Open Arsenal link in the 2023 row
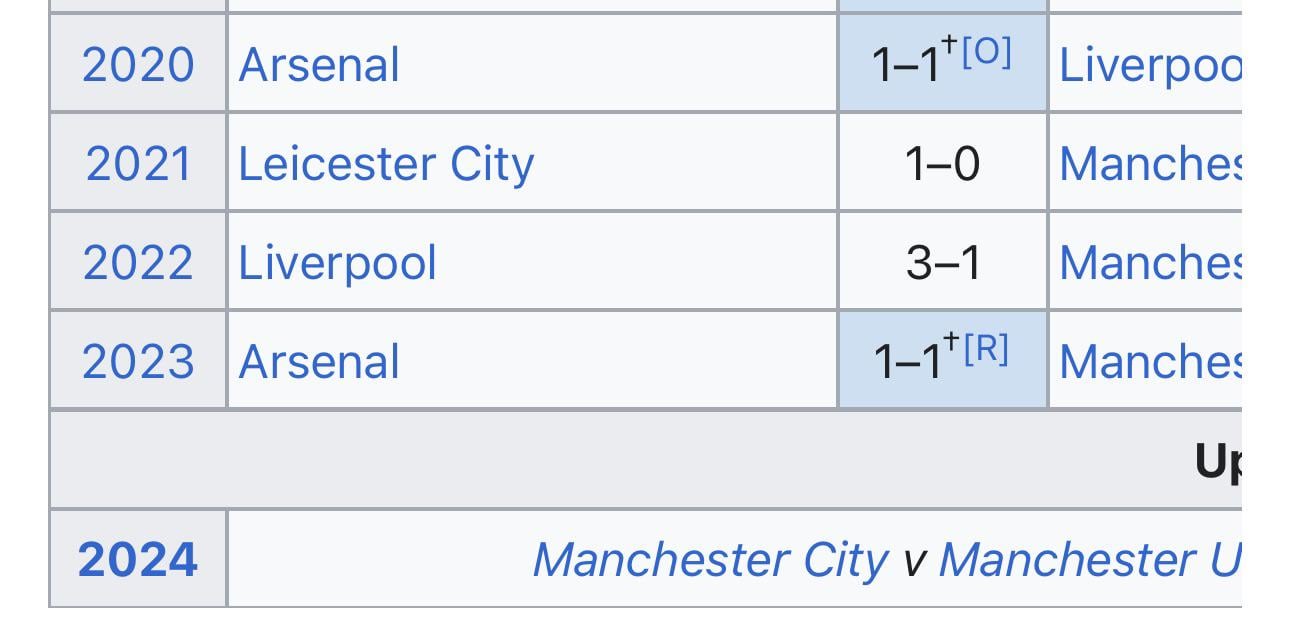Screen dimensions: 1290x628 pos(319,361)
